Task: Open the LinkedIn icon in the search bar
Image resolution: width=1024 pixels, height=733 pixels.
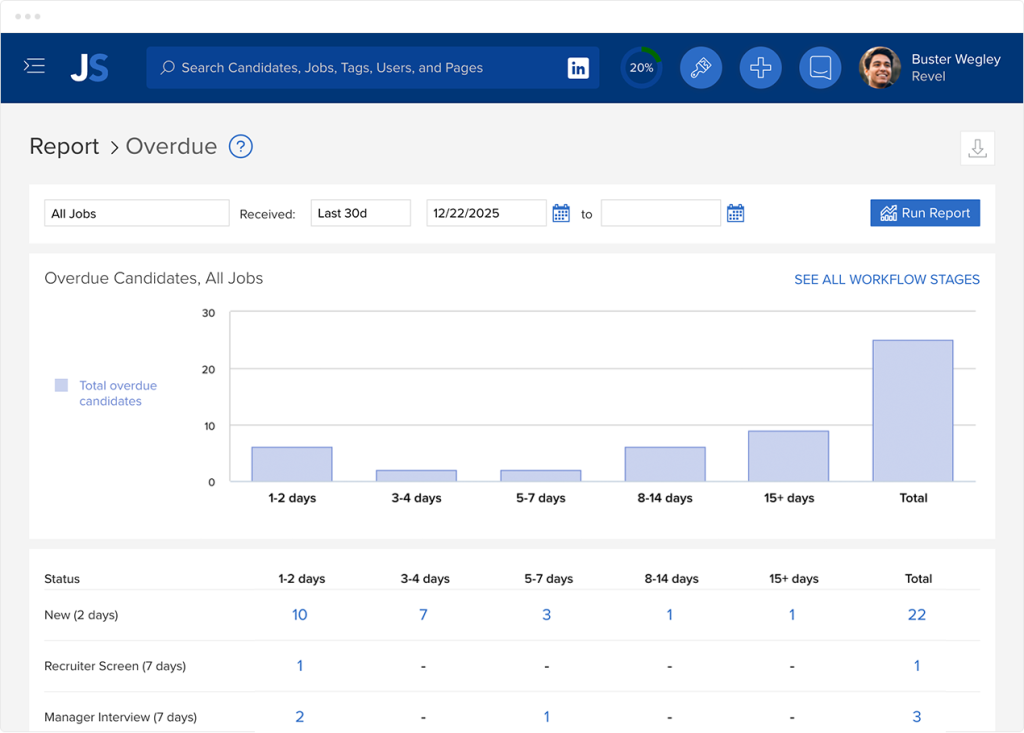Action: coord(578,67)
